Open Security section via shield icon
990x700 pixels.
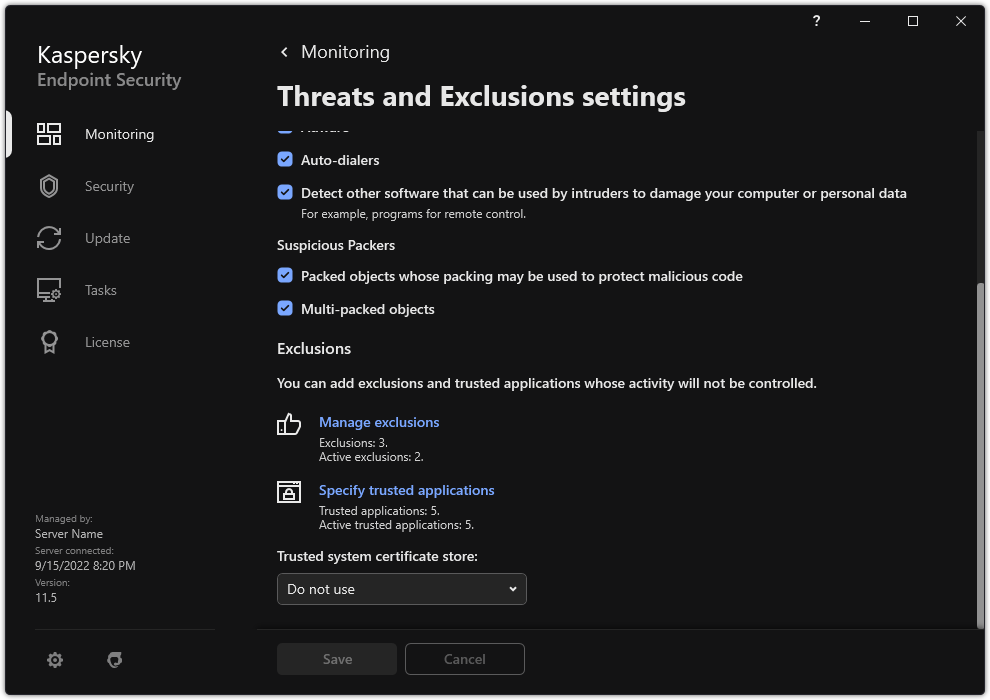coord(49,186)
